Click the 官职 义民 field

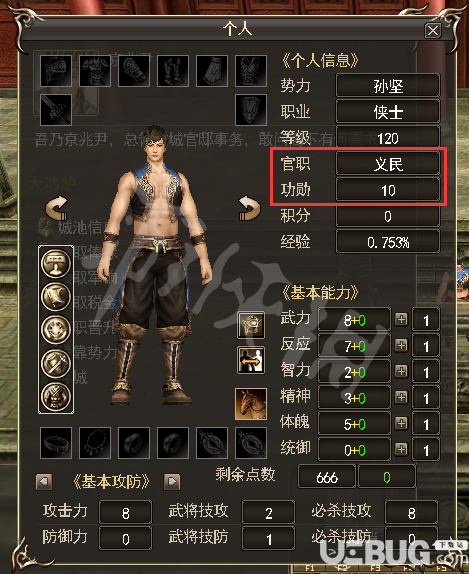[x=388, y=164]
